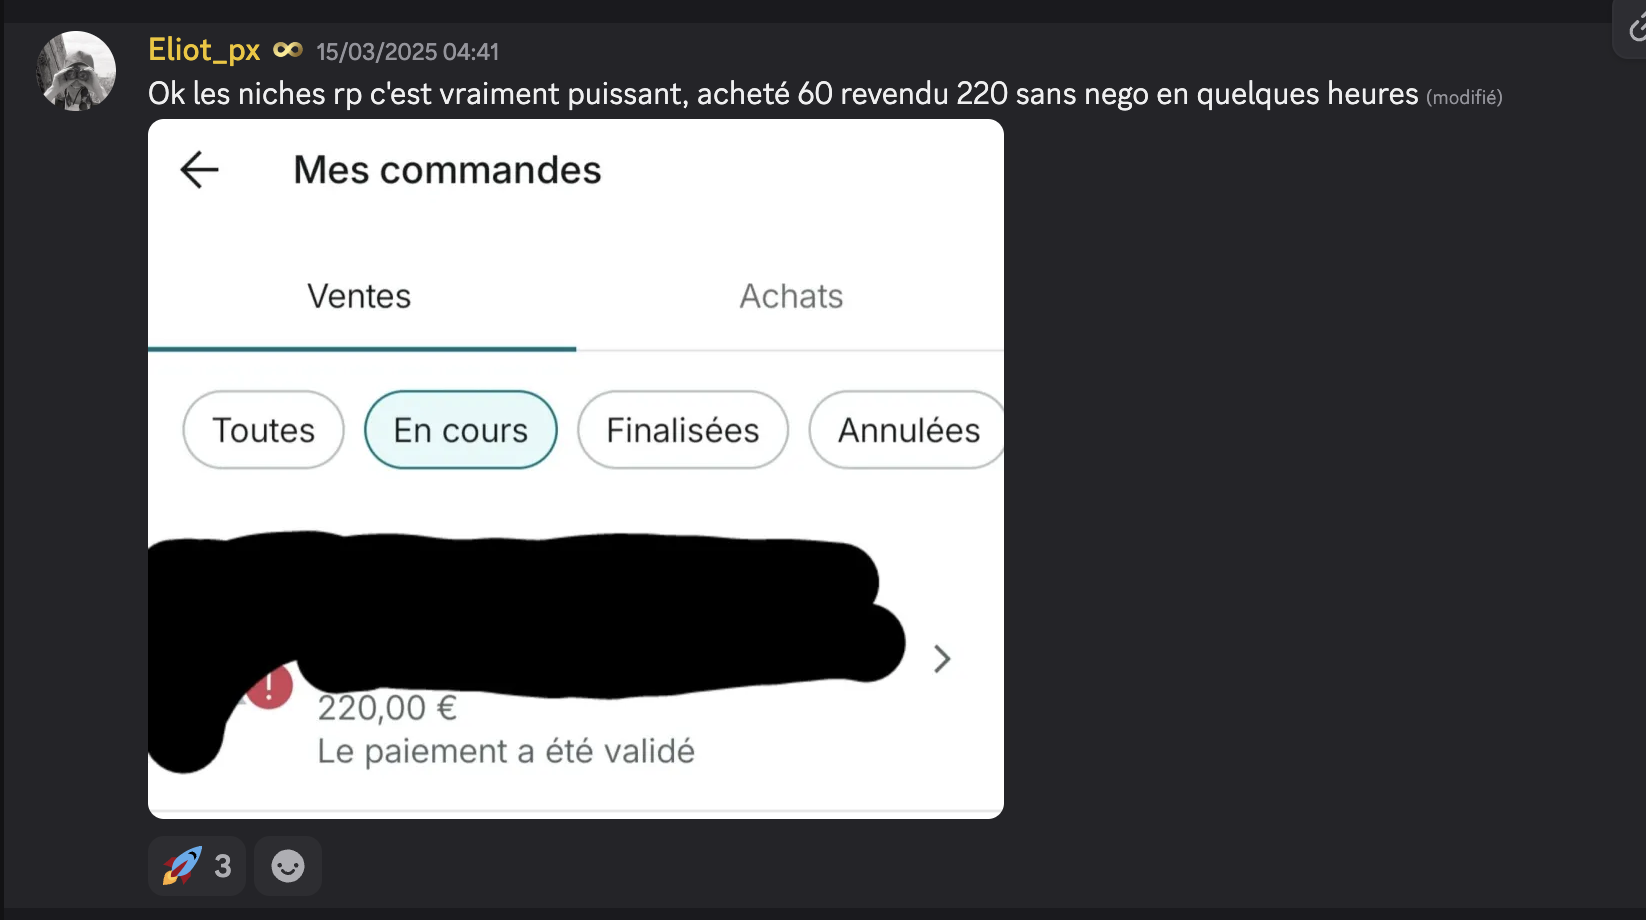Toggle the rocket reaction count of 3
This screenshot has height=920, width=1646.
coord(222,866)
